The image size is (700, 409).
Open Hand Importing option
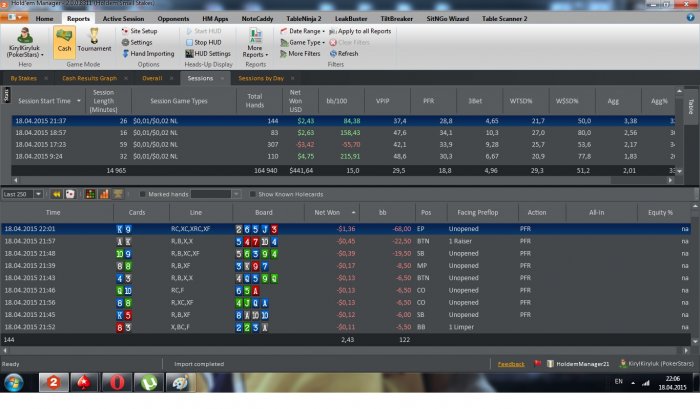[148, 54]
